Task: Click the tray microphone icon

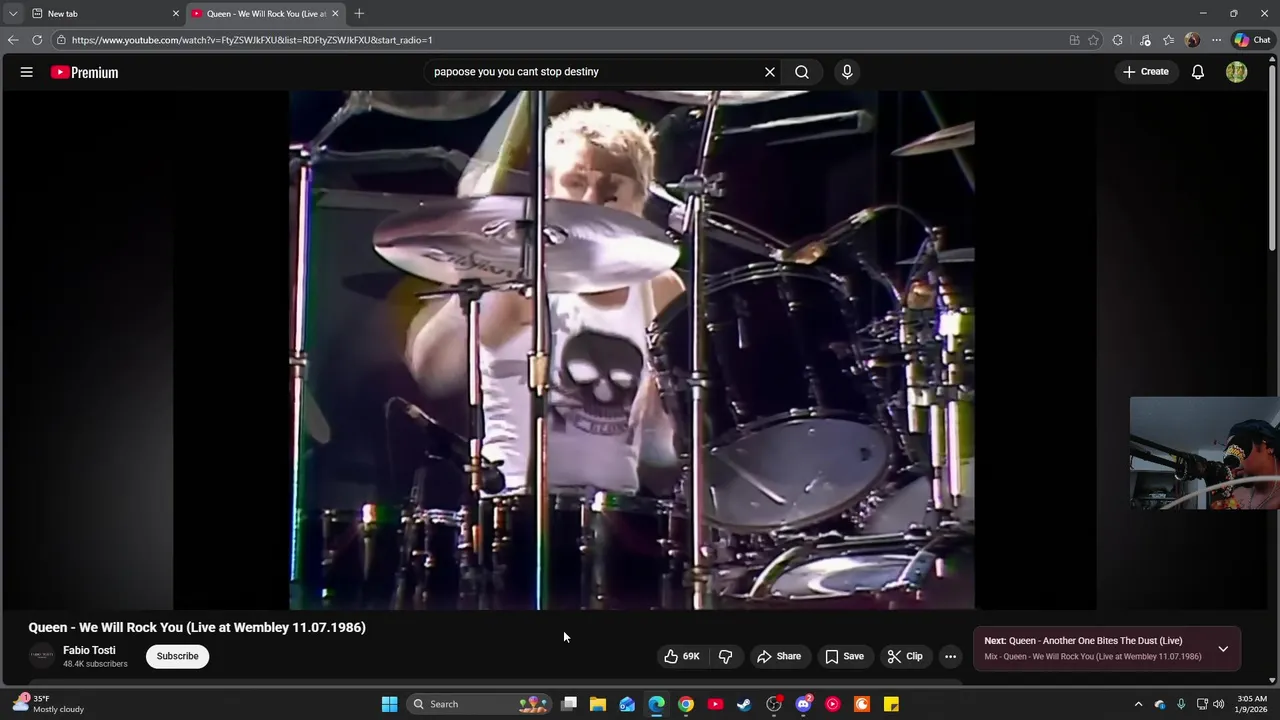Action: [1181, 704]
